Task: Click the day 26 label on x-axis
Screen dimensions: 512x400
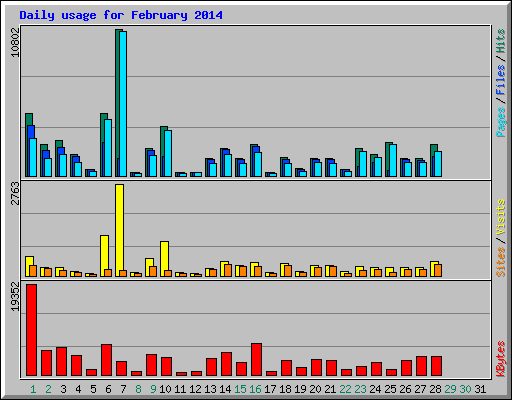Action: pyautogui.click(x=405, y=389)
